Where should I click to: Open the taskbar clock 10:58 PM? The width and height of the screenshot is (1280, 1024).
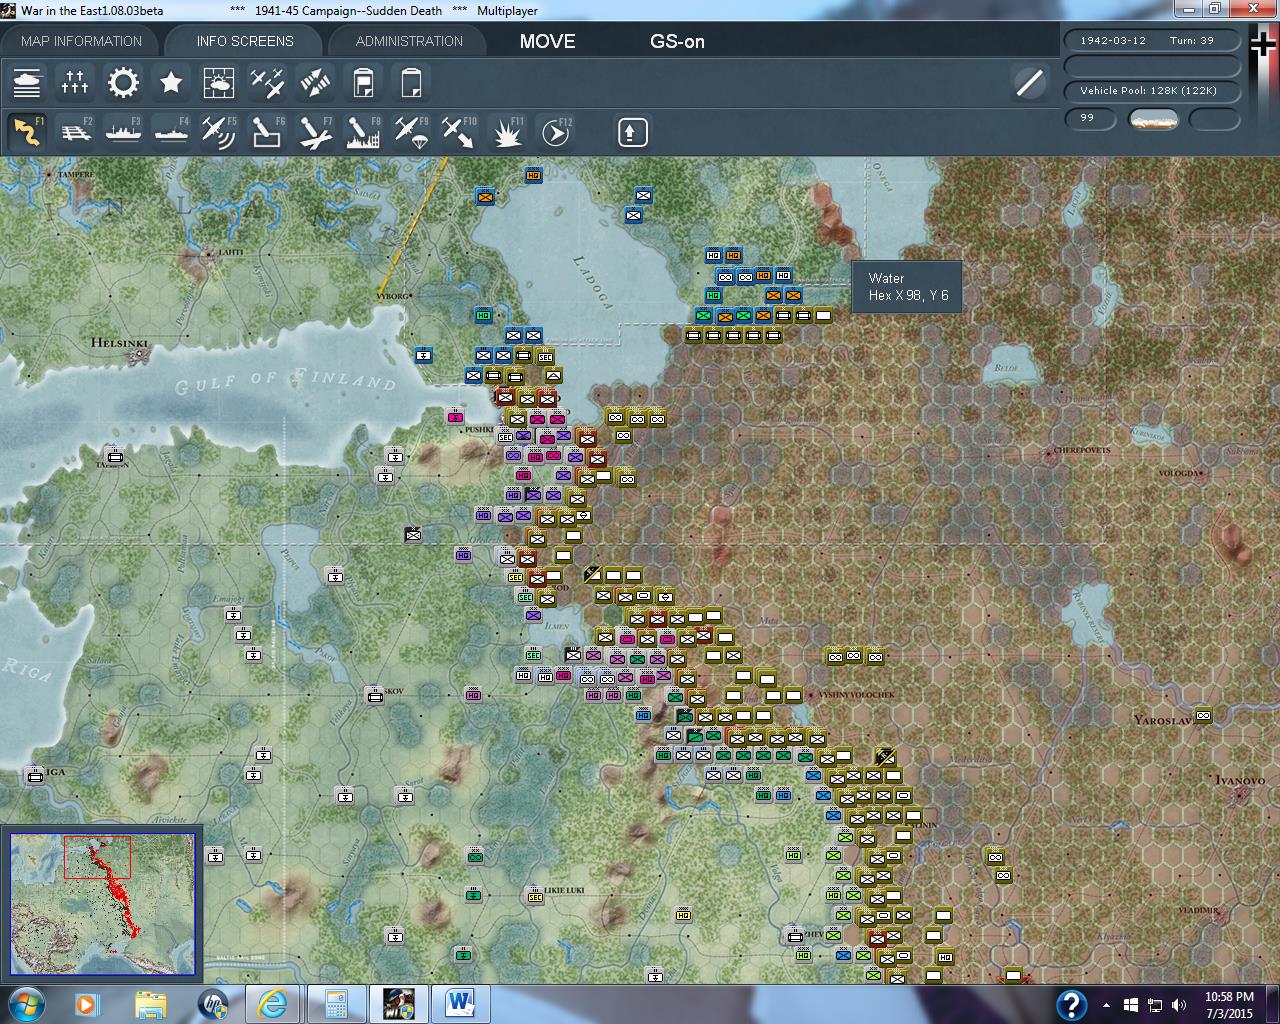[x=1229, y=1005]
